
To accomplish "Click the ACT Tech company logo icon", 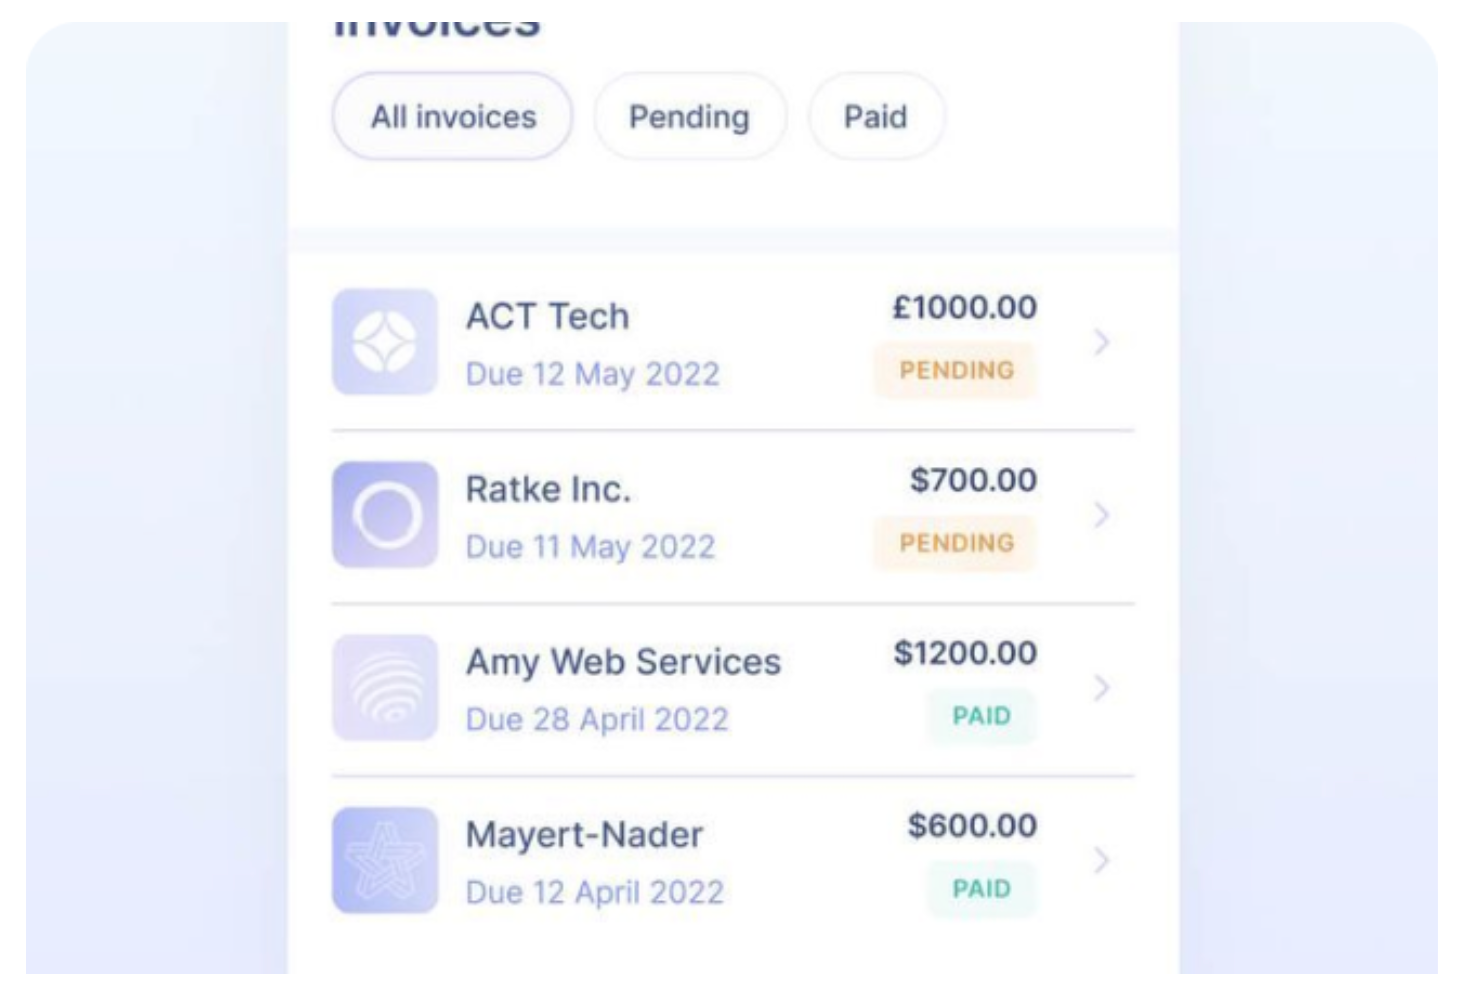I will 385,342.
